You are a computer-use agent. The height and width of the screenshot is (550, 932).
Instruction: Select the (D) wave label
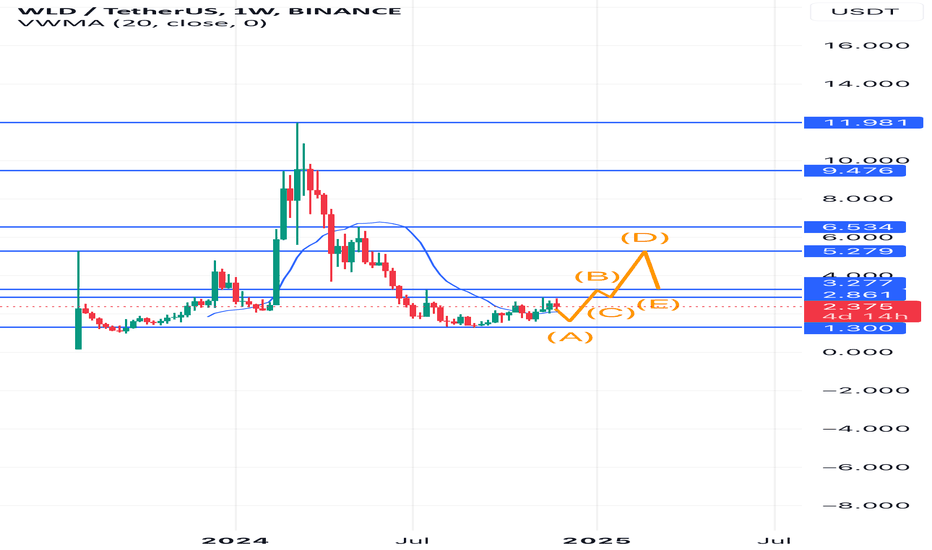coord(645,238)
